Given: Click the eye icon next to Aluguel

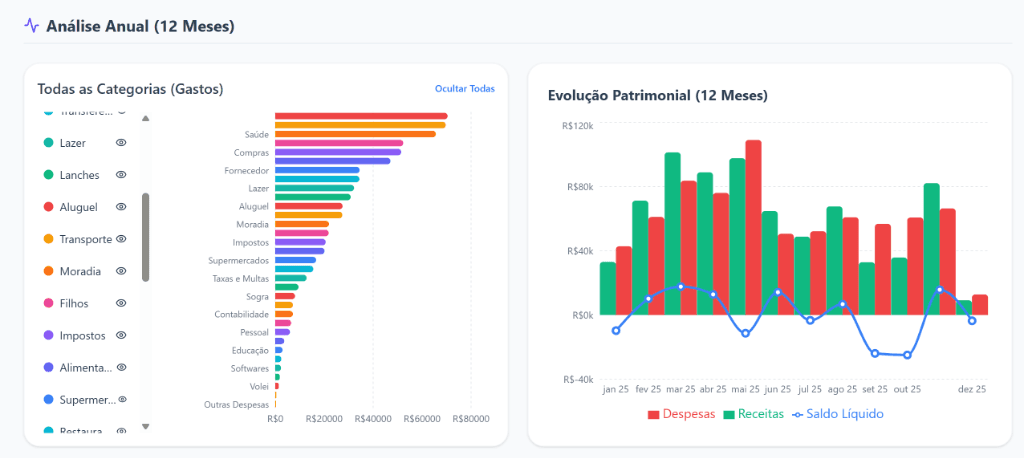Looking at the screenshot, I should (x=121, y=207).
